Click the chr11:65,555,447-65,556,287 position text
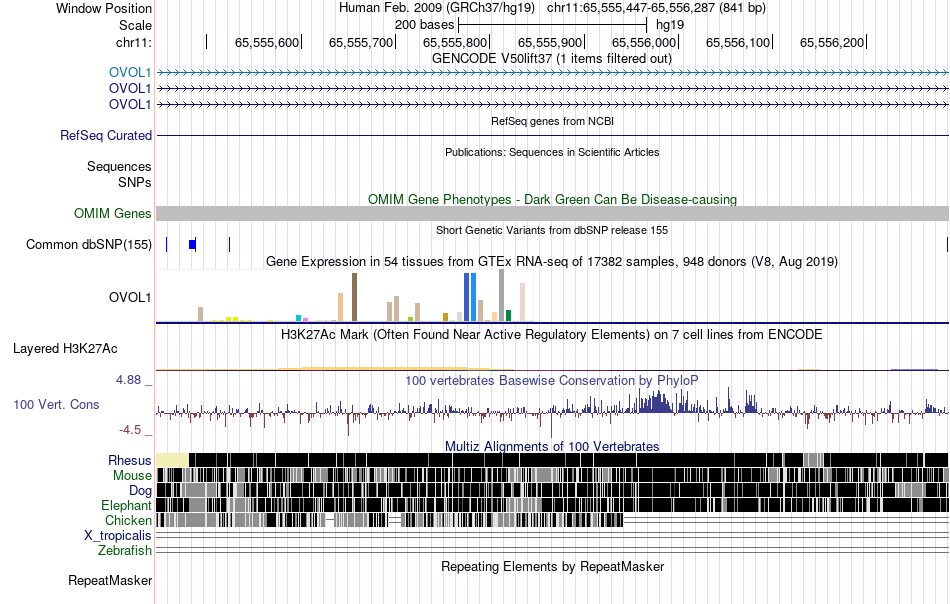950x604 pixels. point(656,8)
